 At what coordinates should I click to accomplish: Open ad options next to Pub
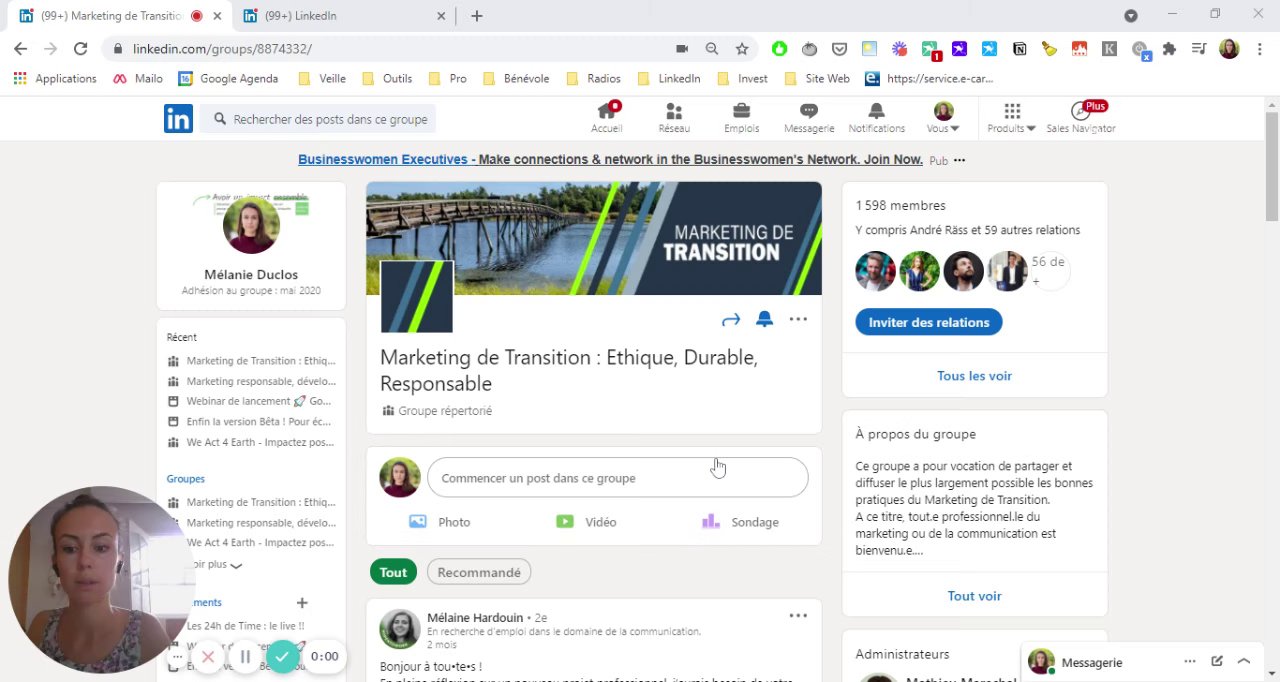pyautogui.click(x=959, y=160)
